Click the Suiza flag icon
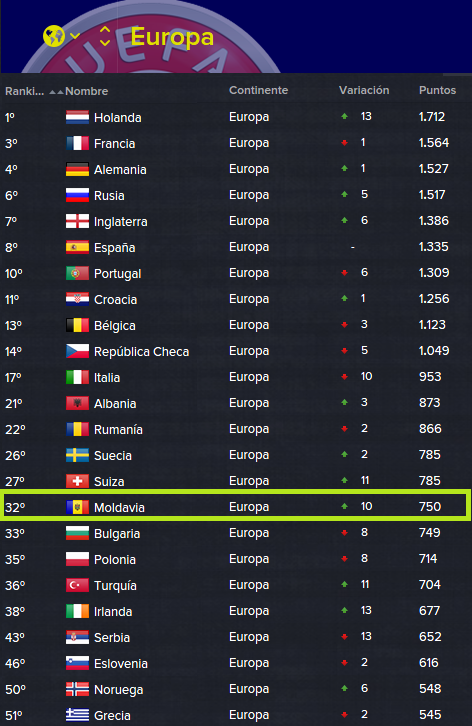This screenshot has height=726, width=472. pos(77,481)
